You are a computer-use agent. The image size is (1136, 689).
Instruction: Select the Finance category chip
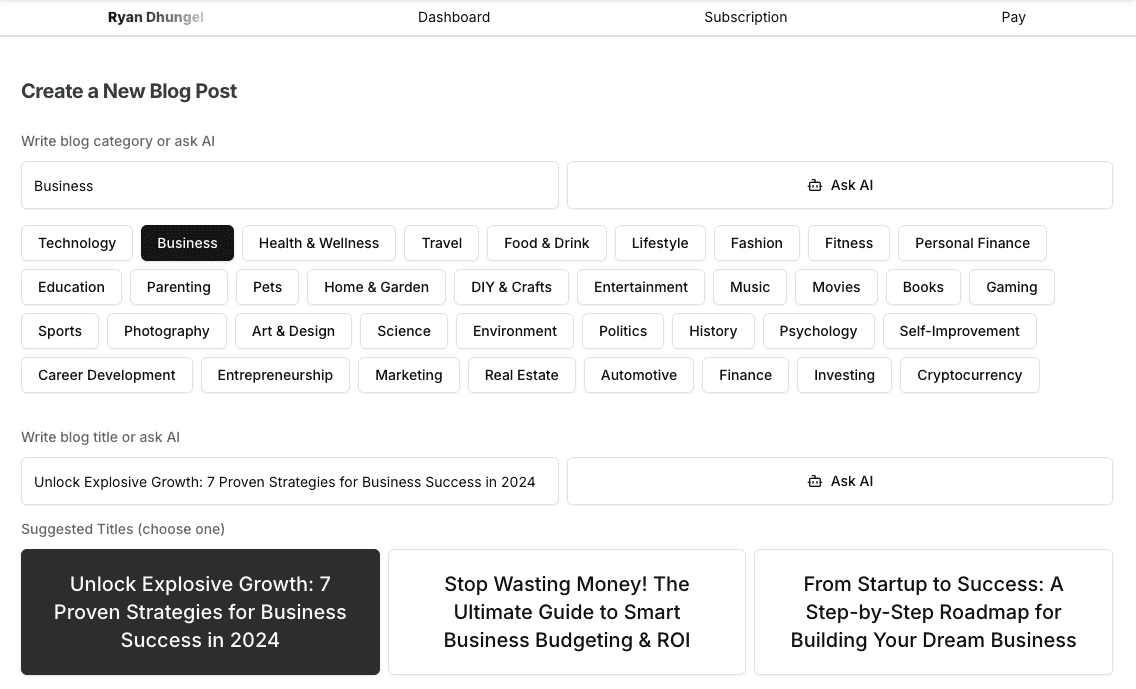746,375
